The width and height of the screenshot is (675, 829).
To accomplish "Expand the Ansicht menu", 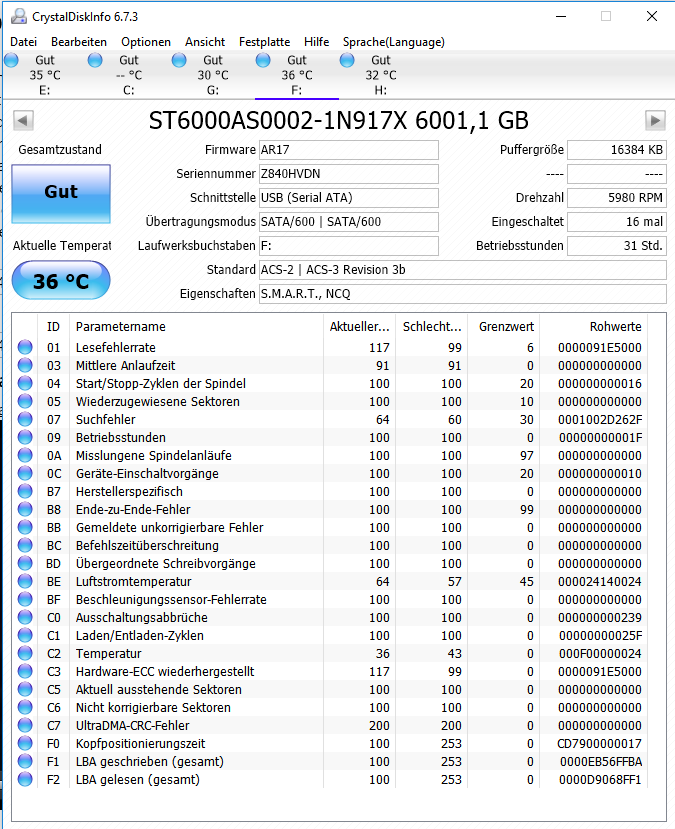I will click(205, 42).
